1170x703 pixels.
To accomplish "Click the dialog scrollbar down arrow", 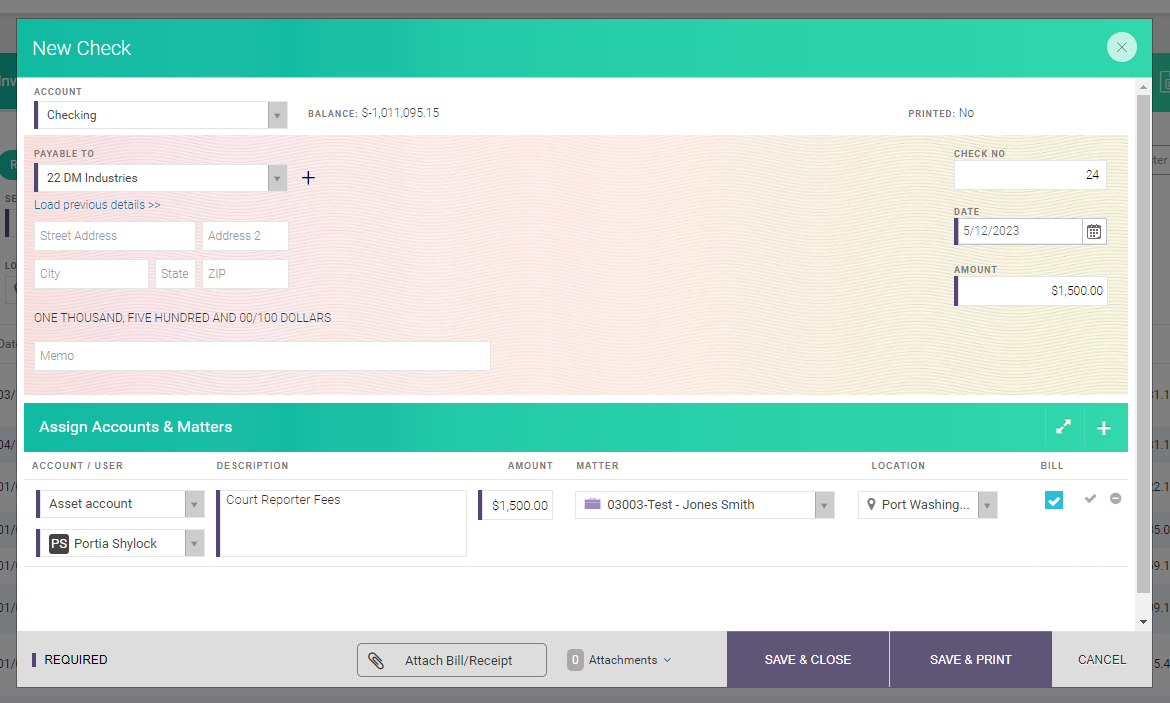I will [1143, 622].
